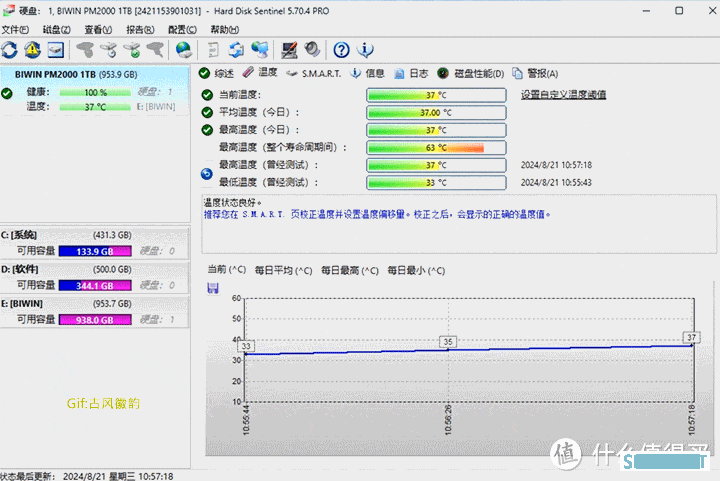Click the S.M.A.R.T. calibration recommendation text
Image resolution: width=720 pixels, height=481 pixels.
click(x=377, y=214)
